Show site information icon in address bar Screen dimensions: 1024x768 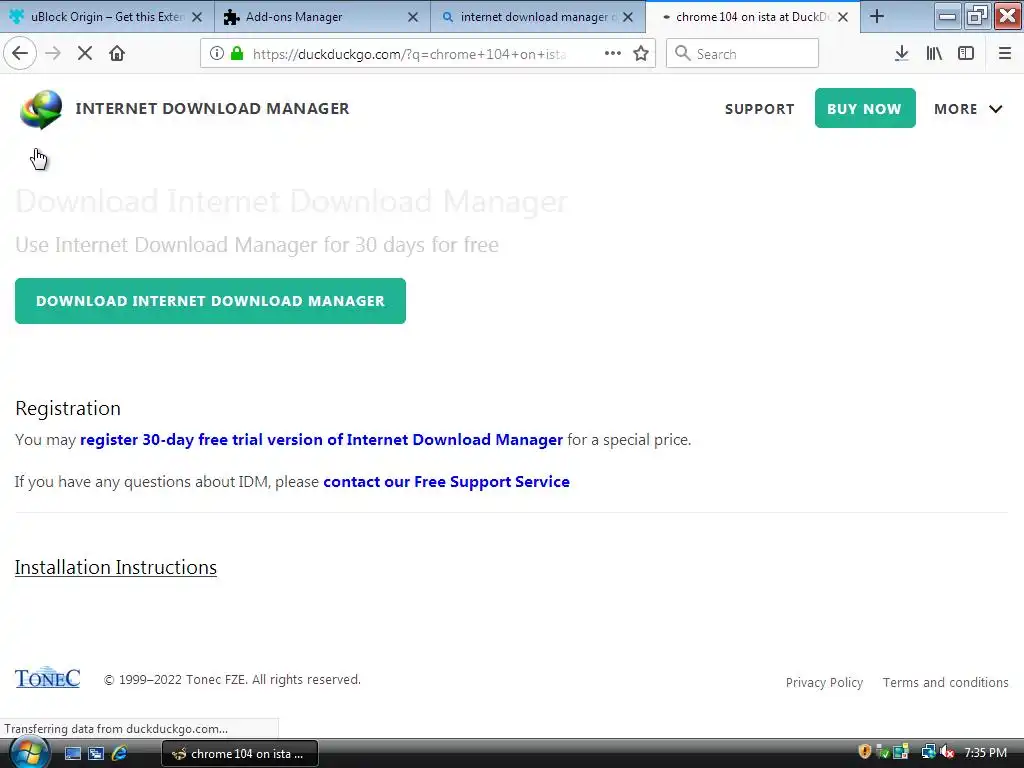pos(217,53)
